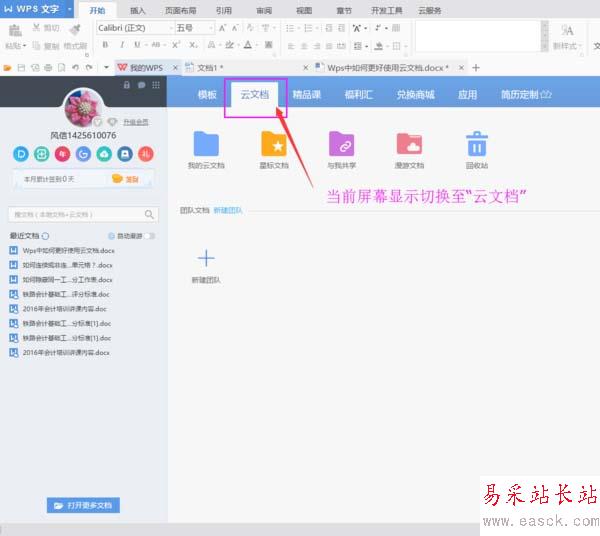The height and width of the screenshot is (536, 600).
Task: Click Bold in the ribbon
Action: pos(105,45)
